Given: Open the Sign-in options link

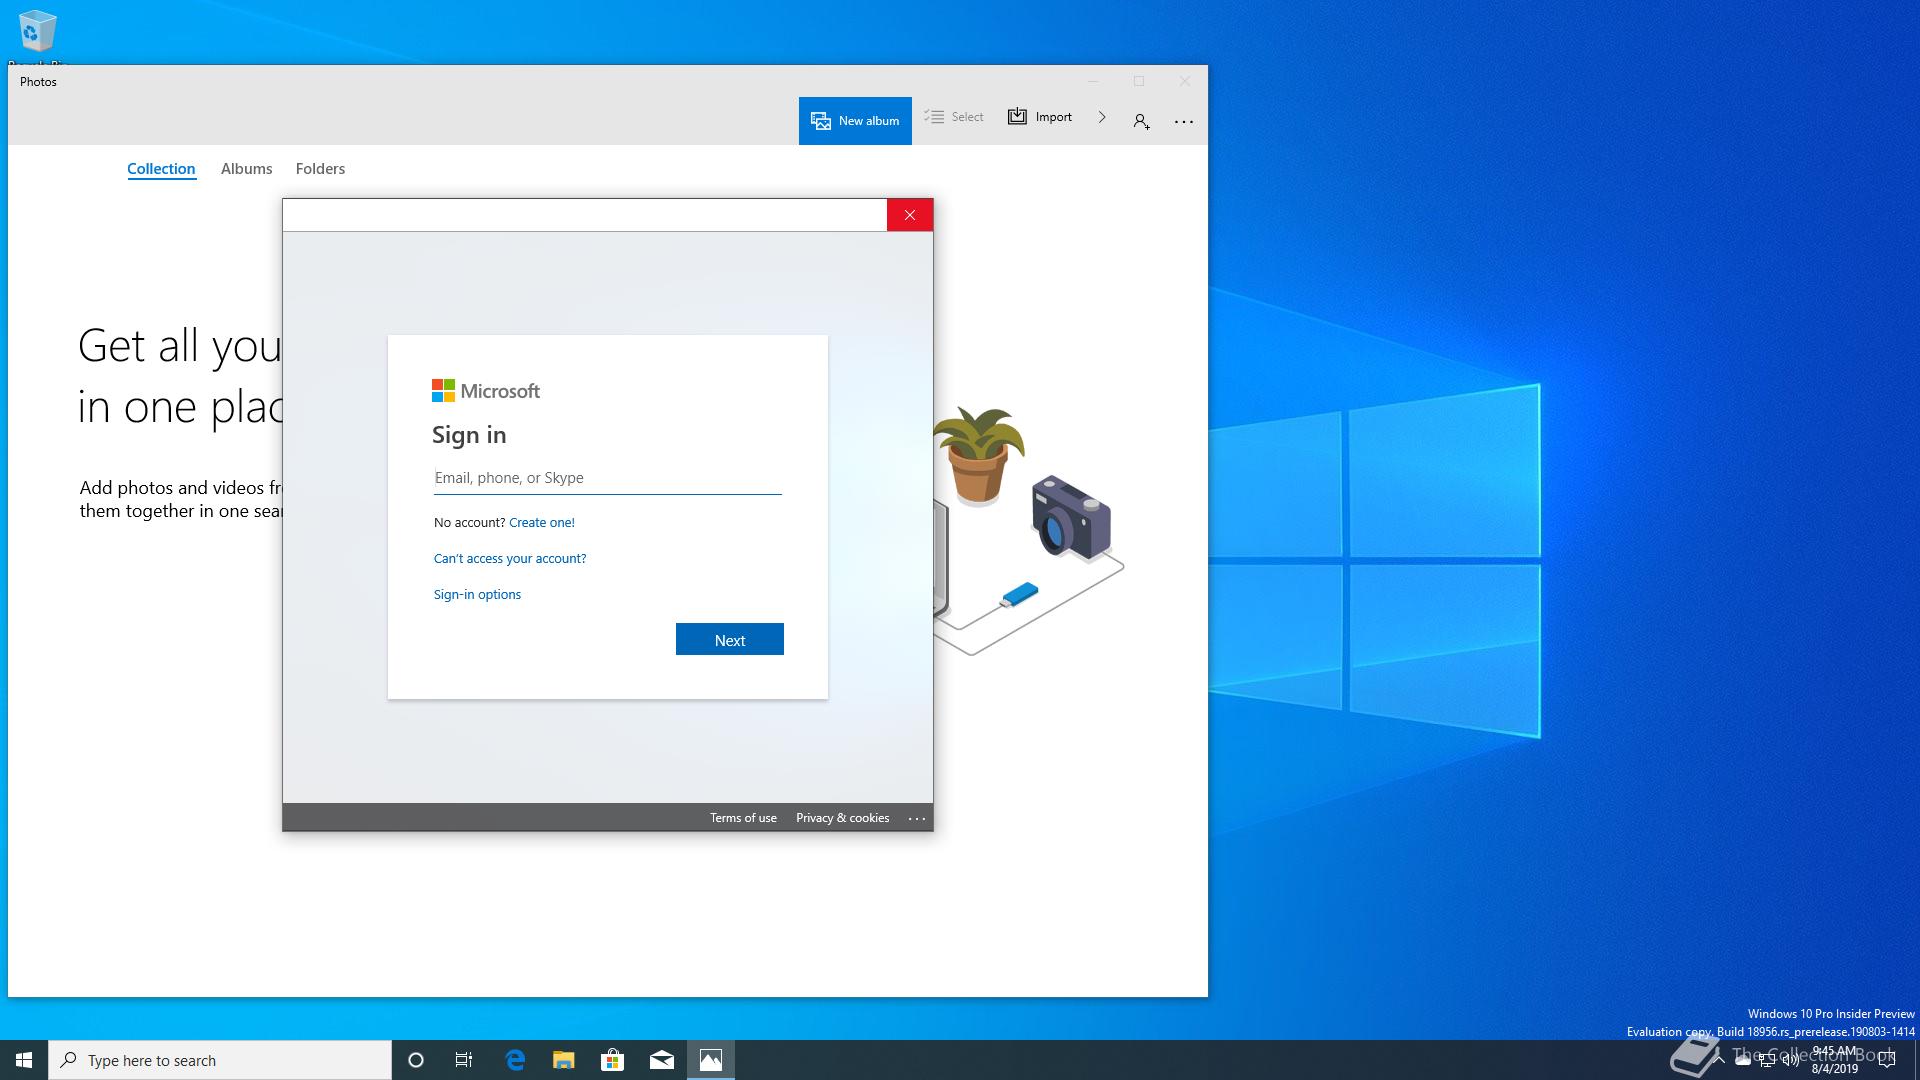Looking at the screenshot, I should [x=477, y=594].
